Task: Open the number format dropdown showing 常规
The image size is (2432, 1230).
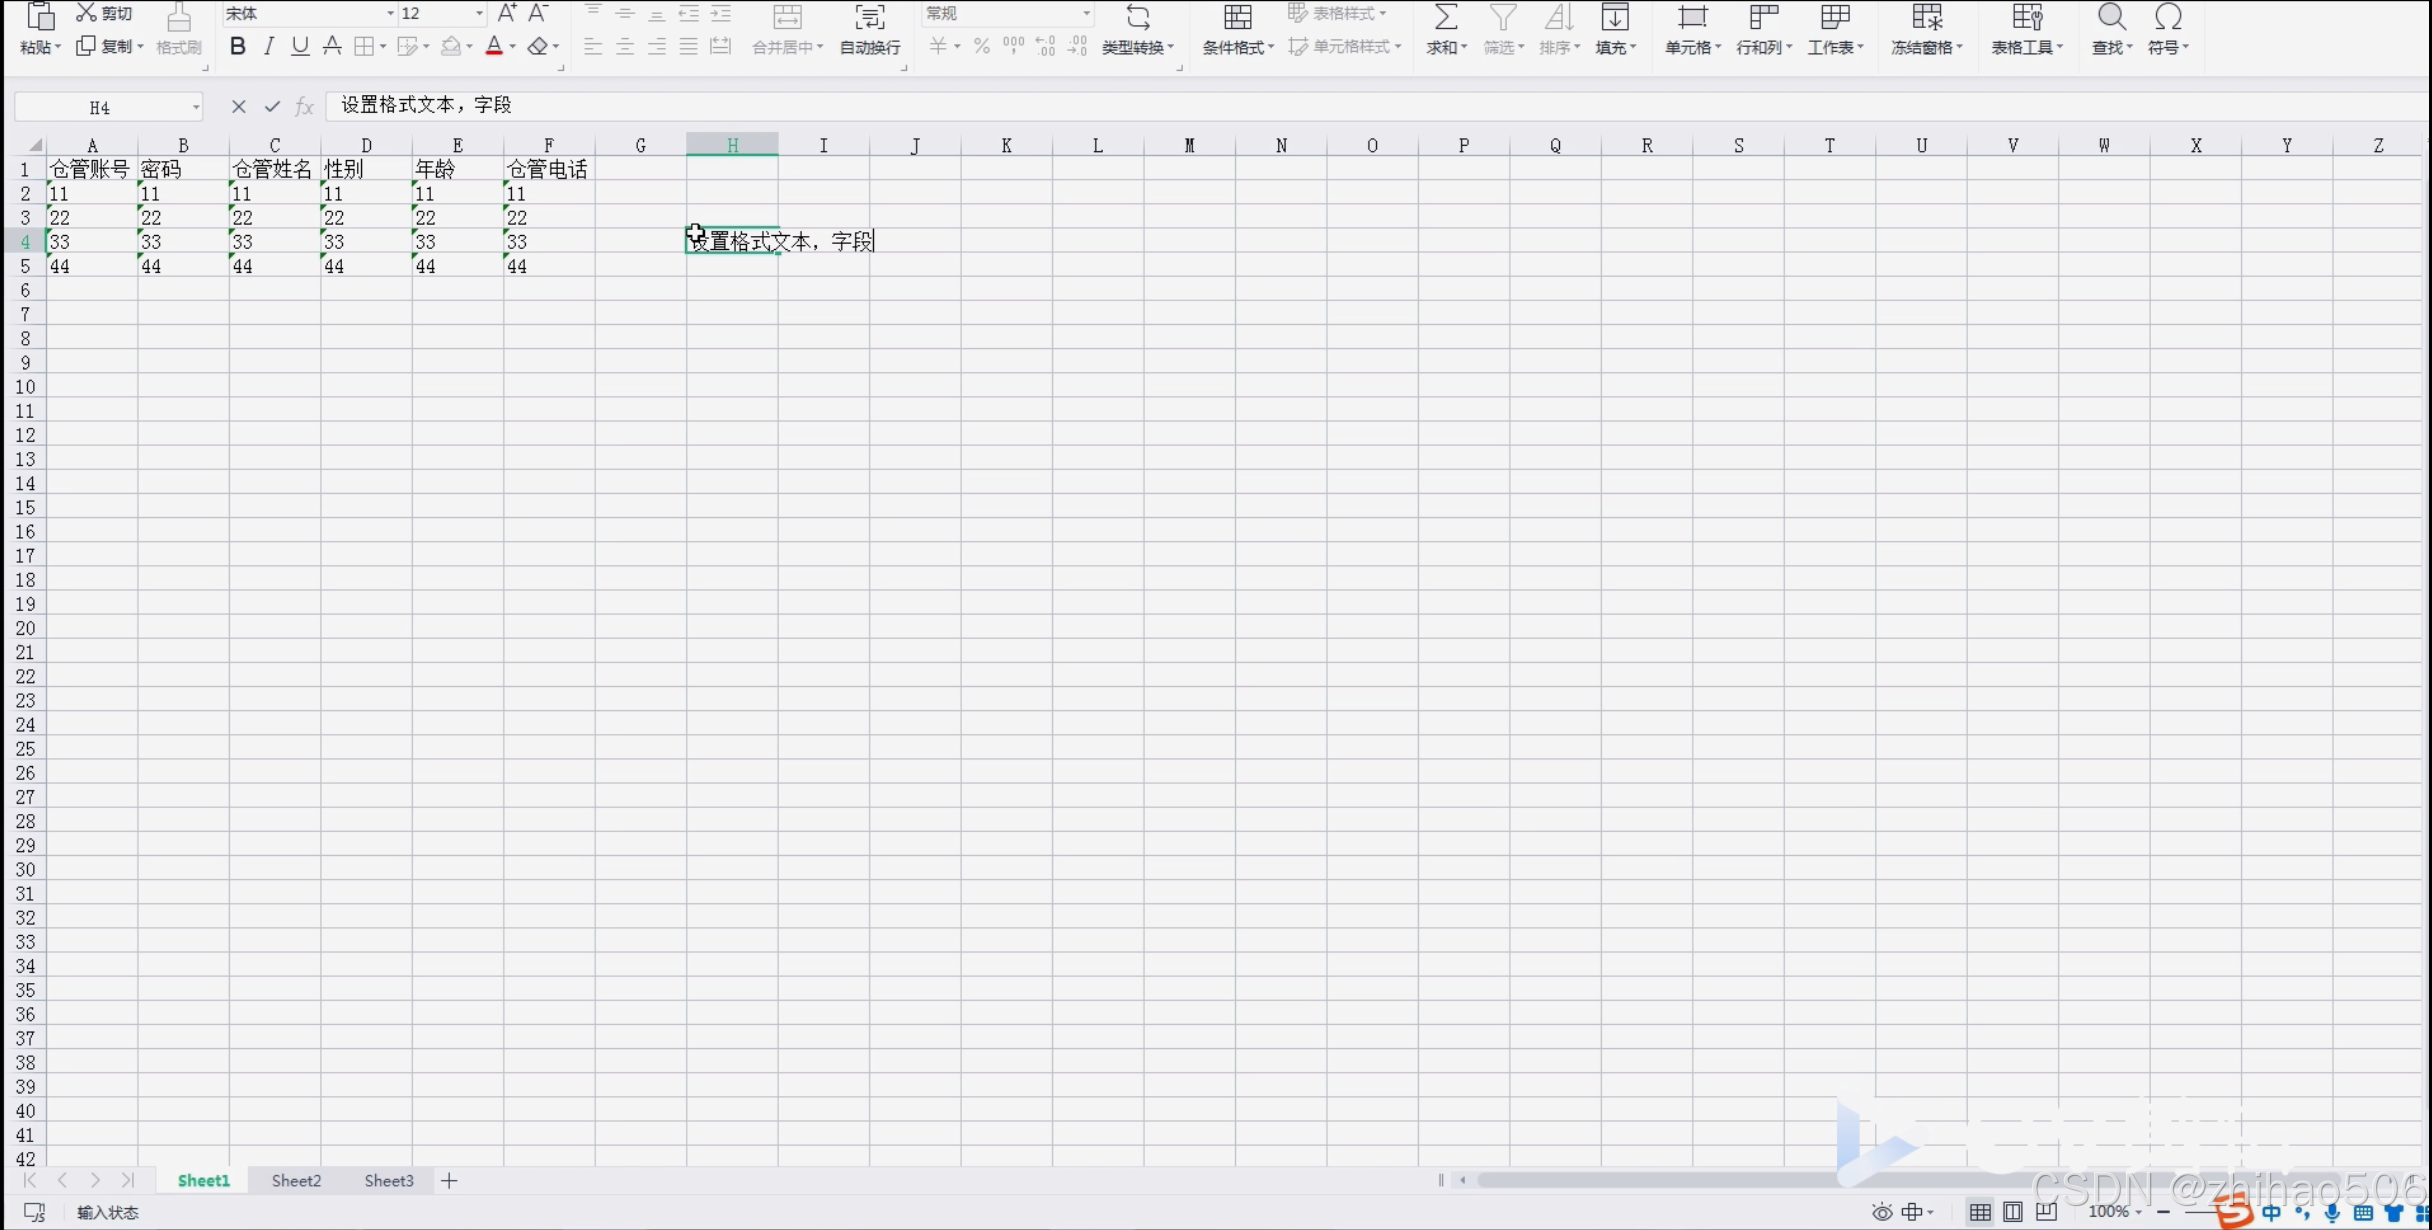Action: [1085, 13]
